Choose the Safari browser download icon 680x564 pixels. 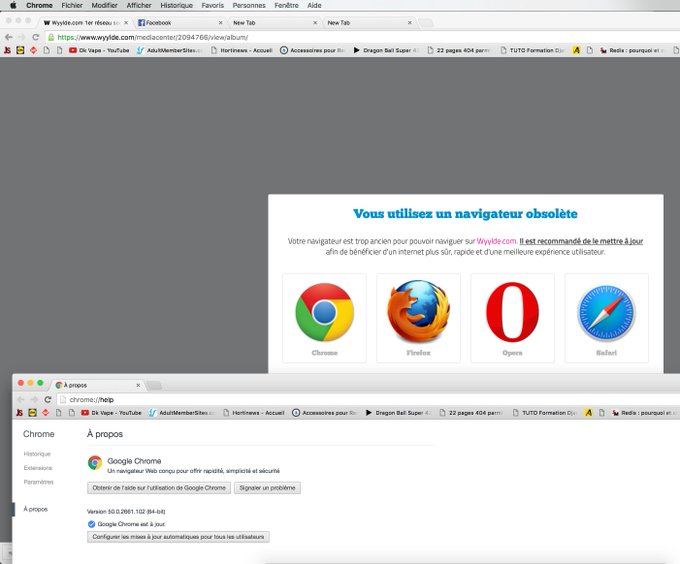point(607,318)
